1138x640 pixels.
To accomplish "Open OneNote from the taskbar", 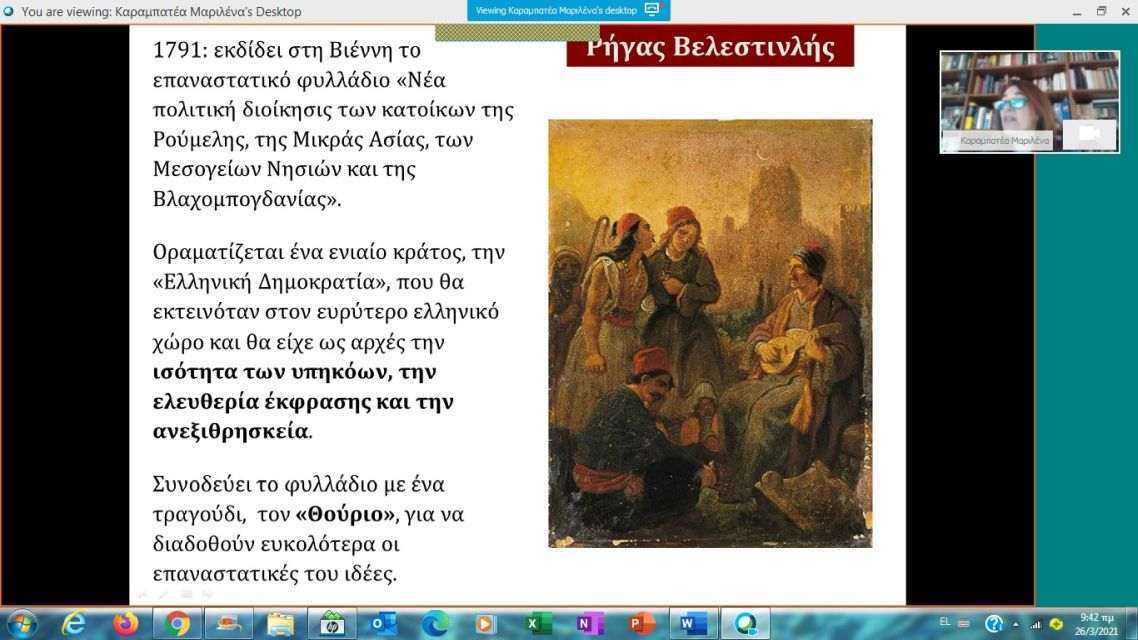I will pos(589,624).
